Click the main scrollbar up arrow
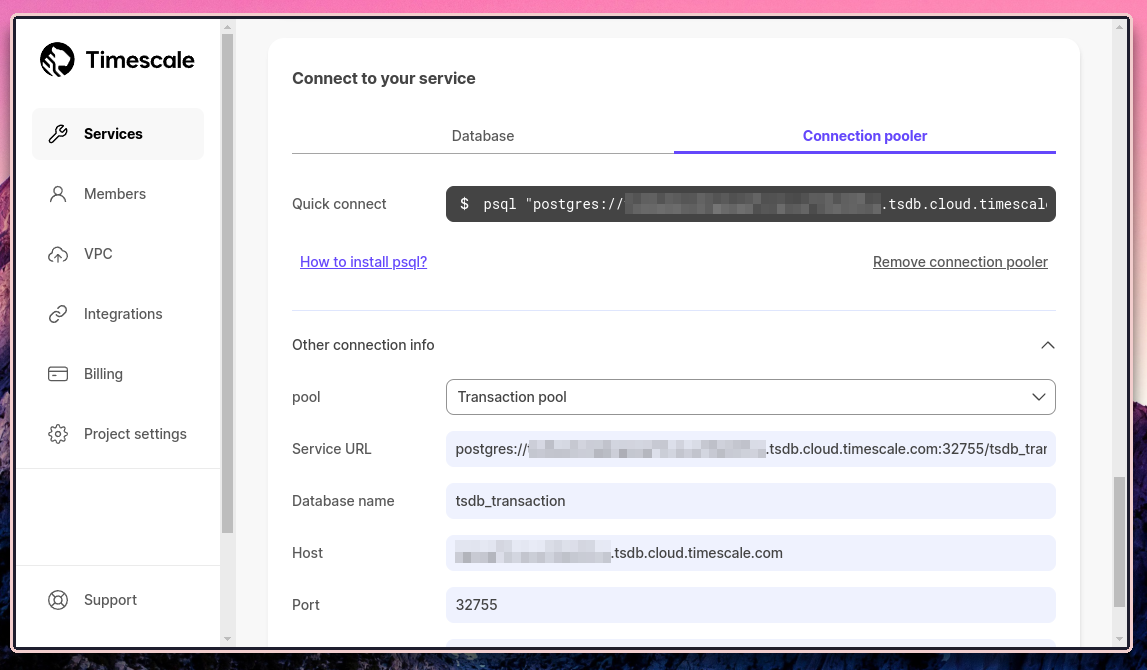1147x670 pixels. coord(1119,27)
